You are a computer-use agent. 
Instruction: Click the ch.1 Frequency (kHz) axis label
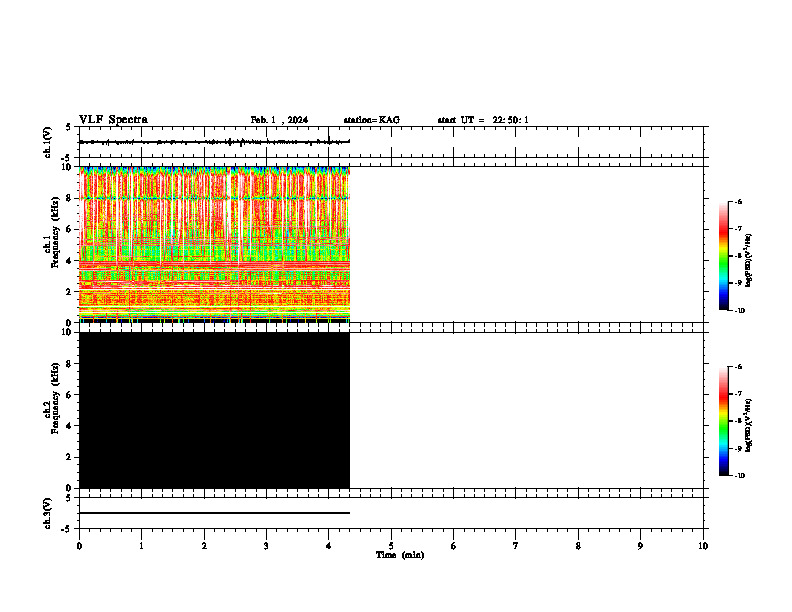51,232
